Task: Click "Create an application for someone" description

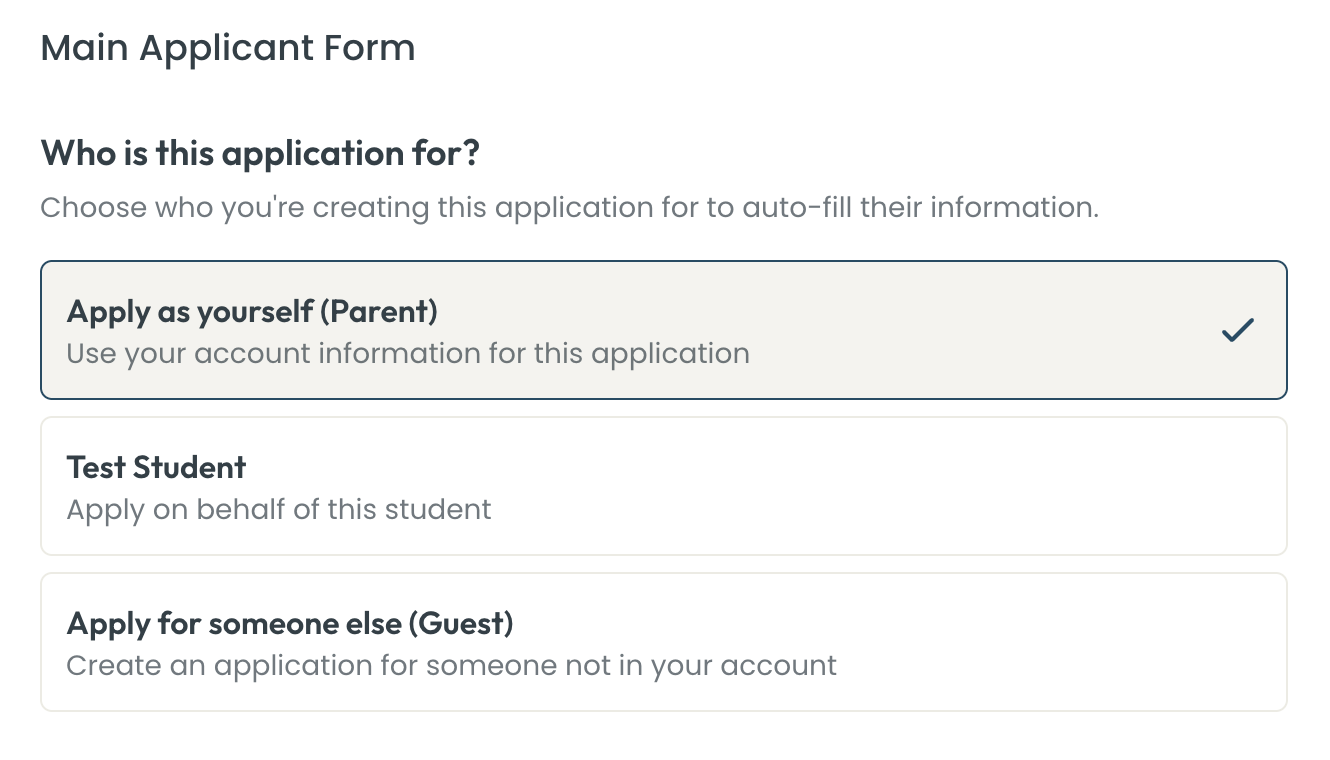Action: point(451,666)
